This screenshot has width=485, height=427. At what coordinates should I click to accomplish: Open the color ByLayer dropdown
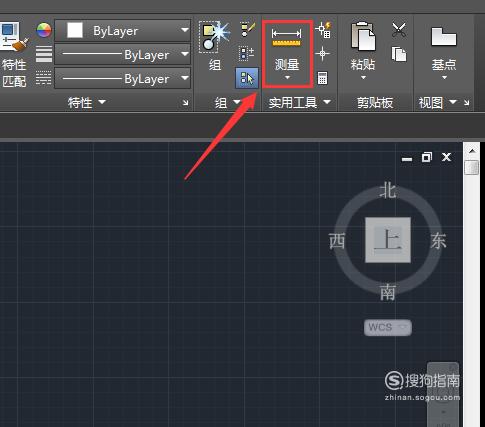coord(185,30)
